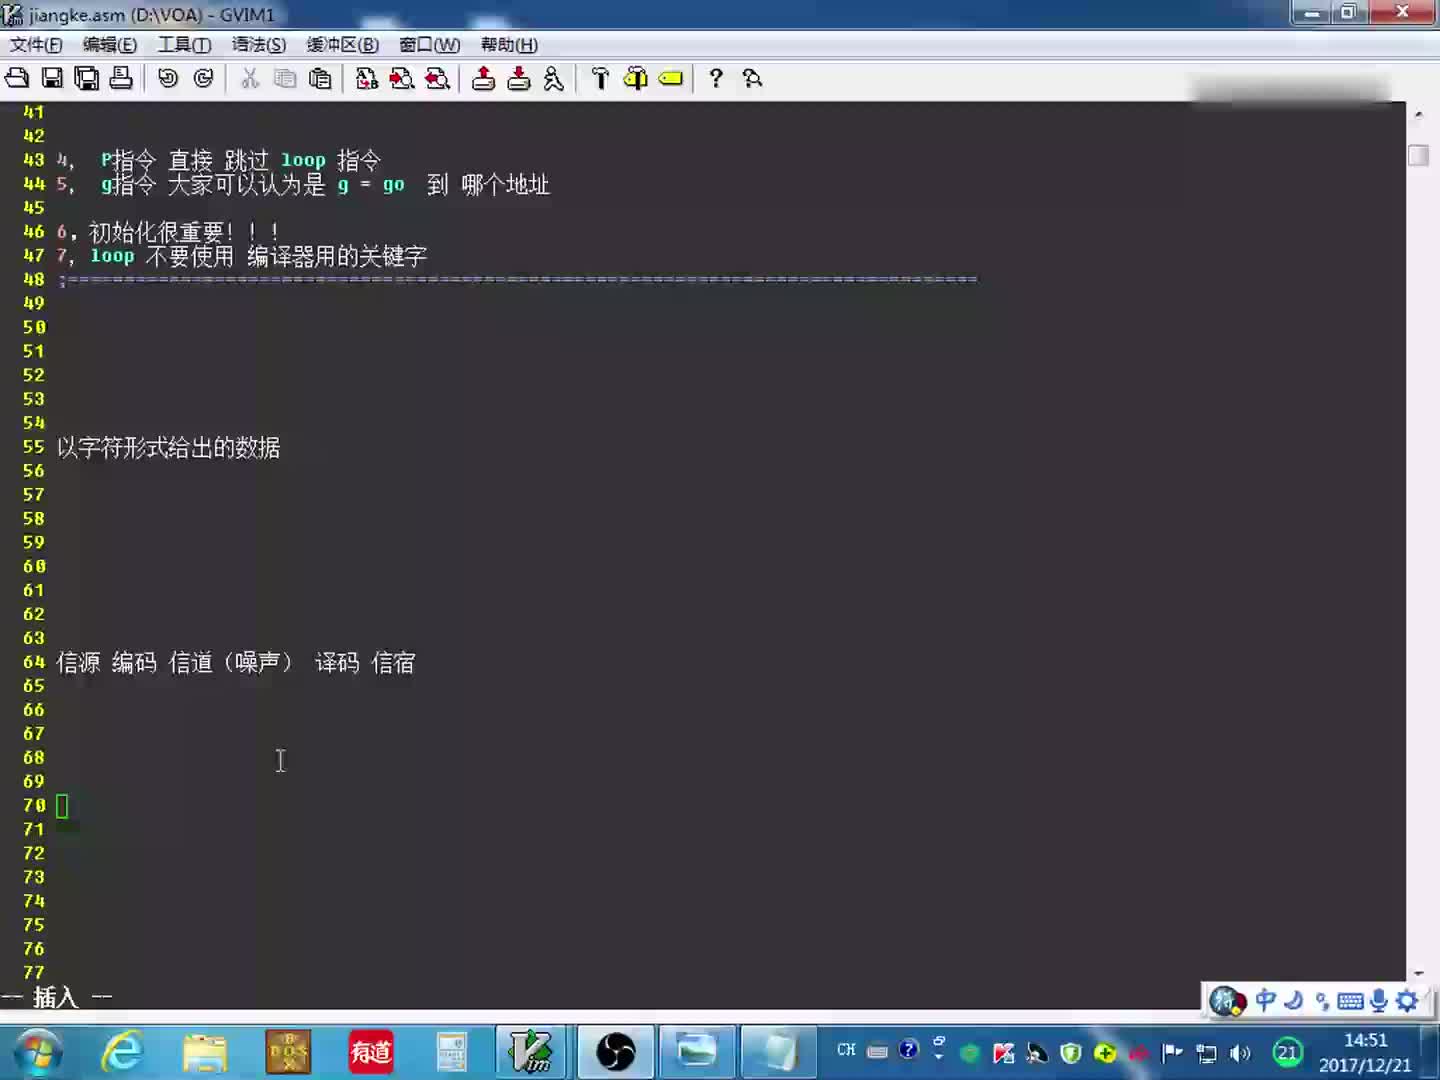
Task: Open IME settings gear icon
Action: click(x=1407, y=1000)
